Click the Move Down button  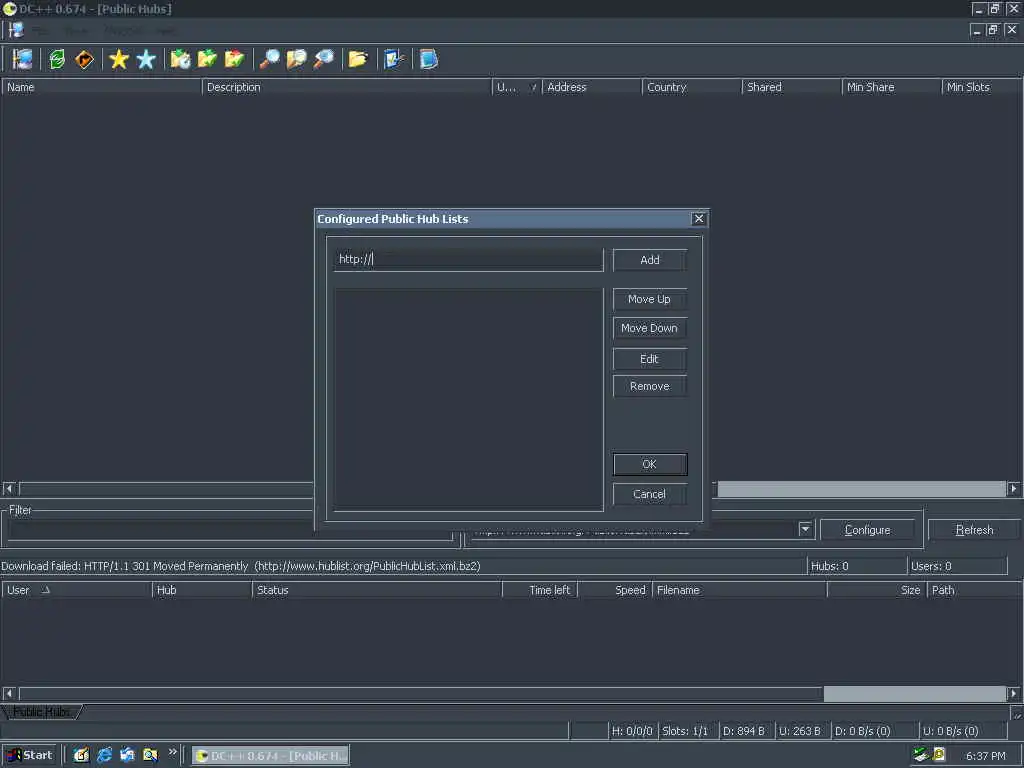(x=650, y=328)
